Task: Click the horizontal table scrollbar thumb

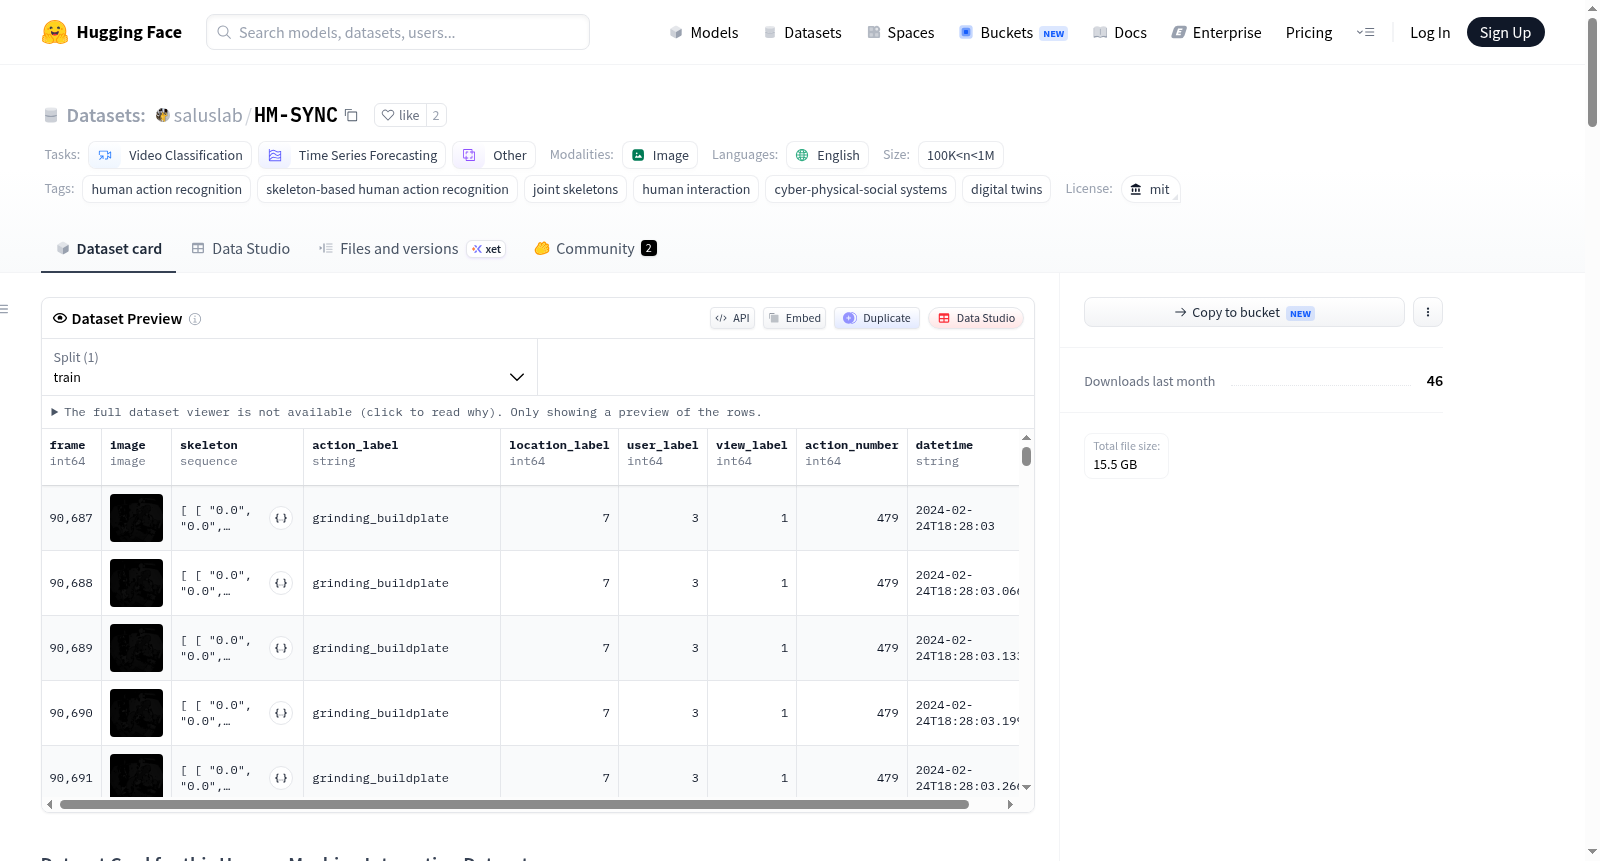Action: pos(514,804)
